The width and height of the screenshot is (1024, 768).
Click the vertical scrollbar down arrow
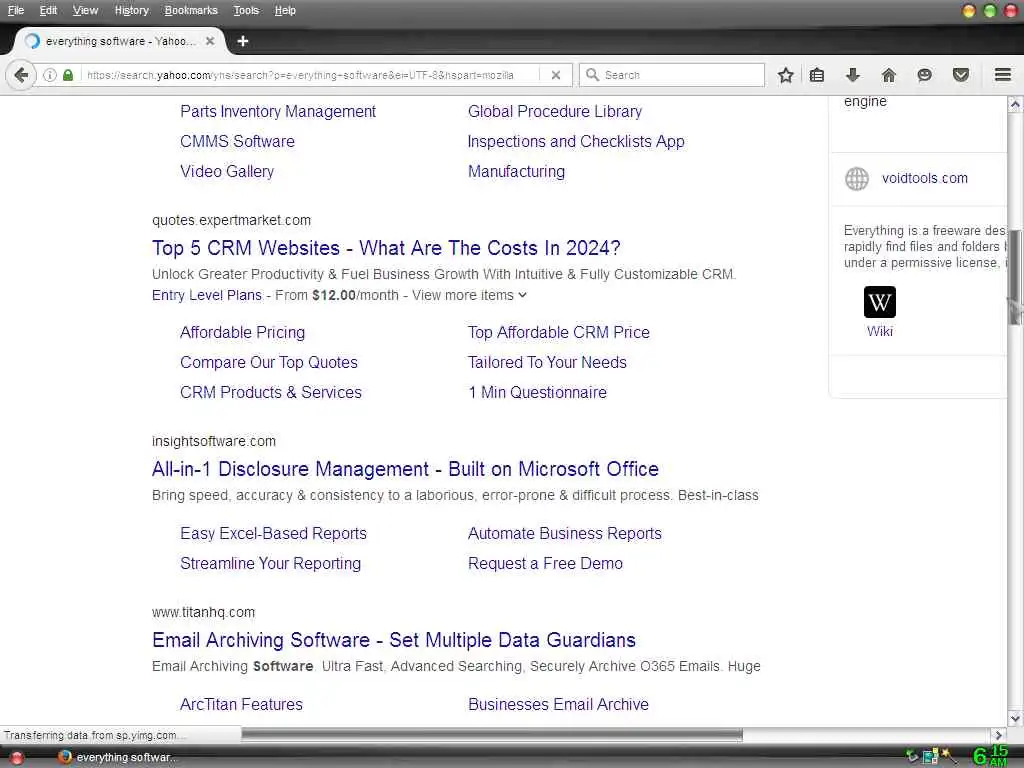tap(1015, 719)
